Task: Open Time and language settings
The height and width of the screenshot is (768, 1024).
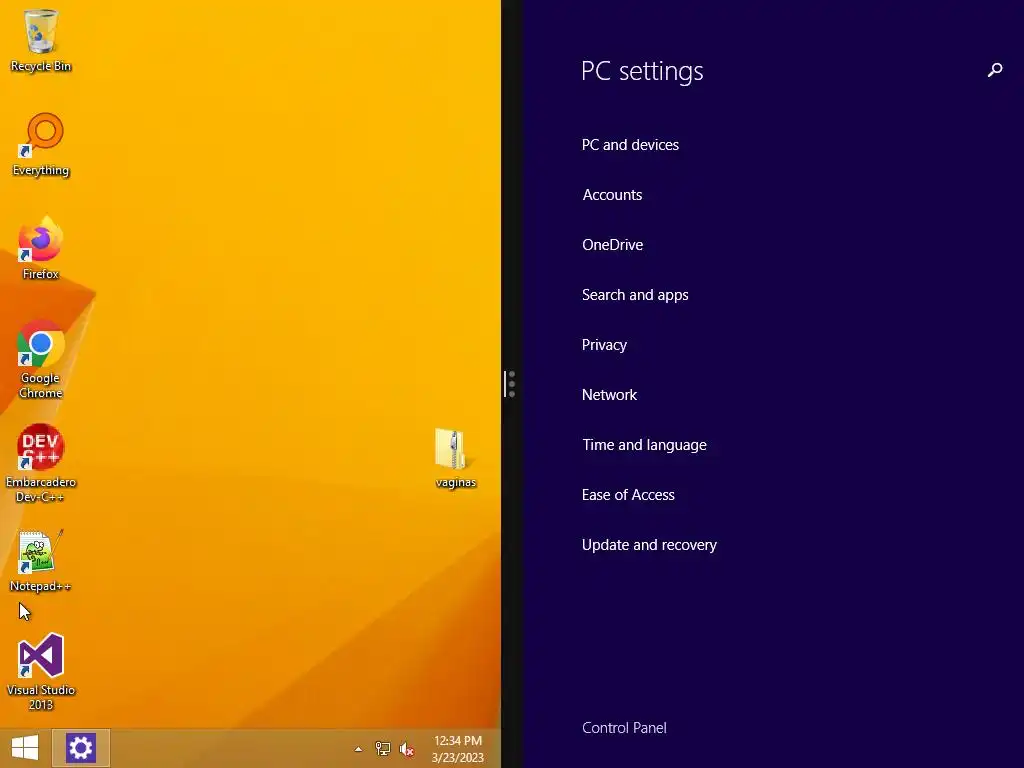Action: [x=644, y=445]
